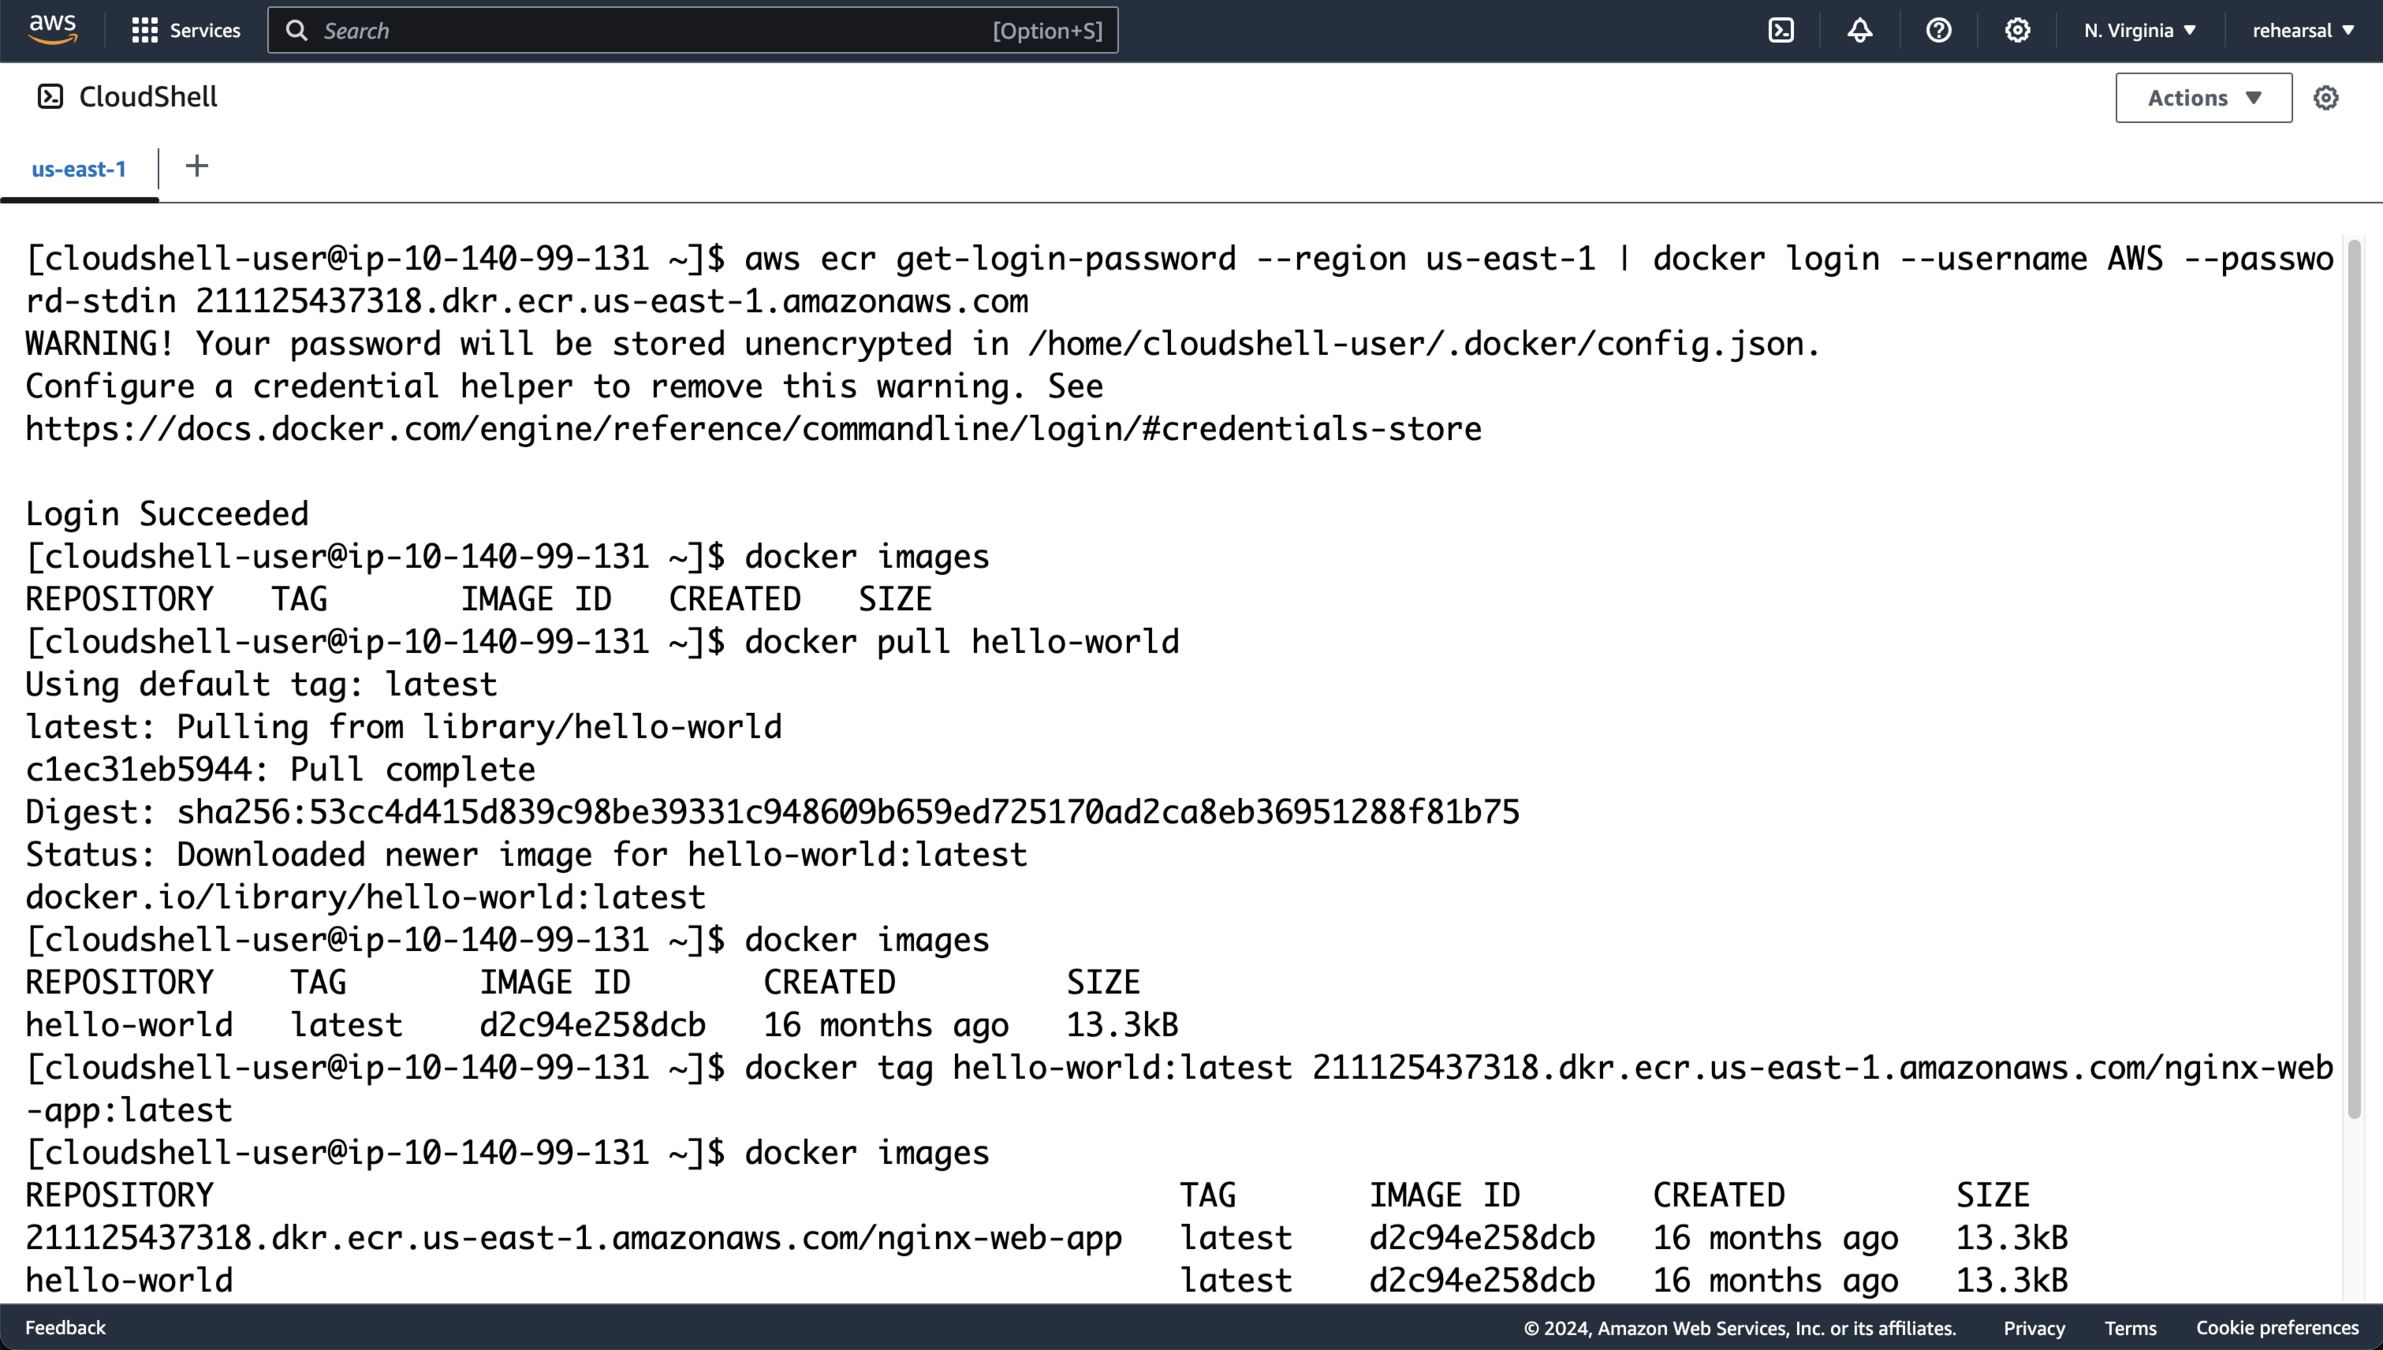Screen dimensions: 2383x1350
Task: Open Cookie preferences in footer
Action: coord(2277,1327)
